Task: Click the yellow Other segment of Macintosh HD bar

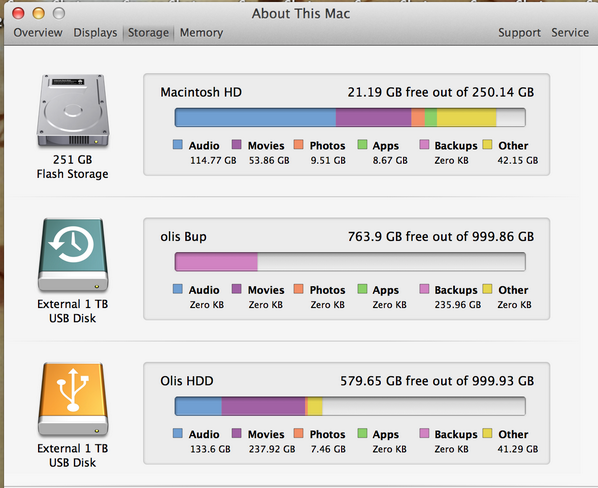Action: 466,117
